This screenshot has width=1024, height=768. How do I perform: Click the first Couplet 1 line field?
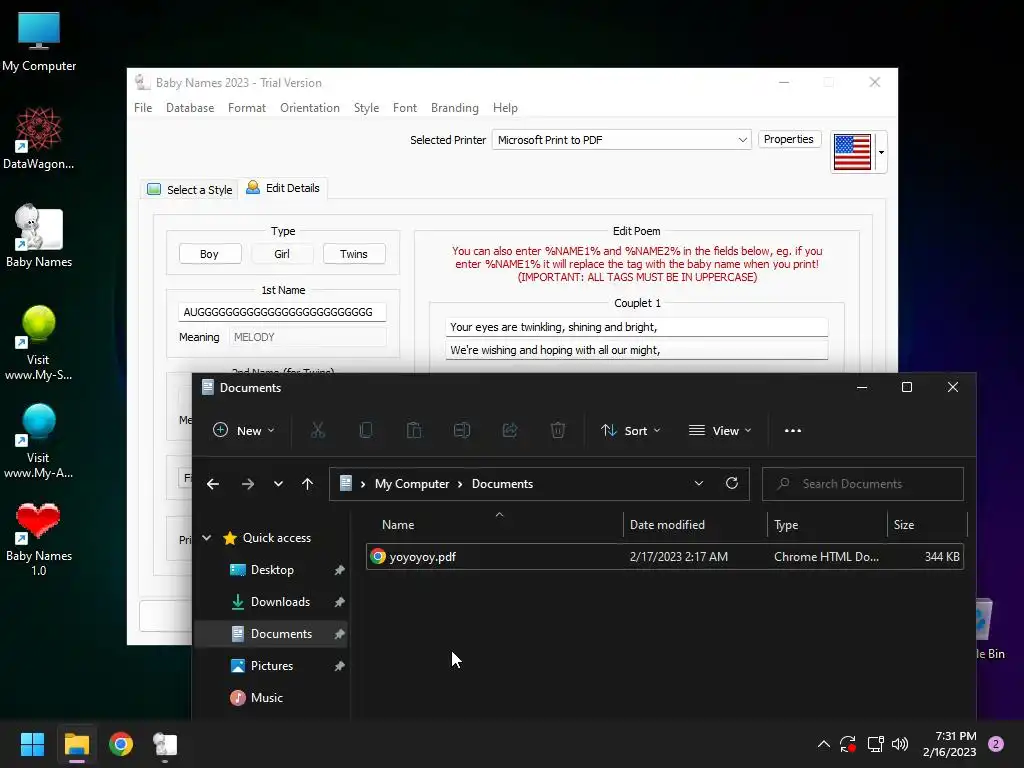point(637,327)
